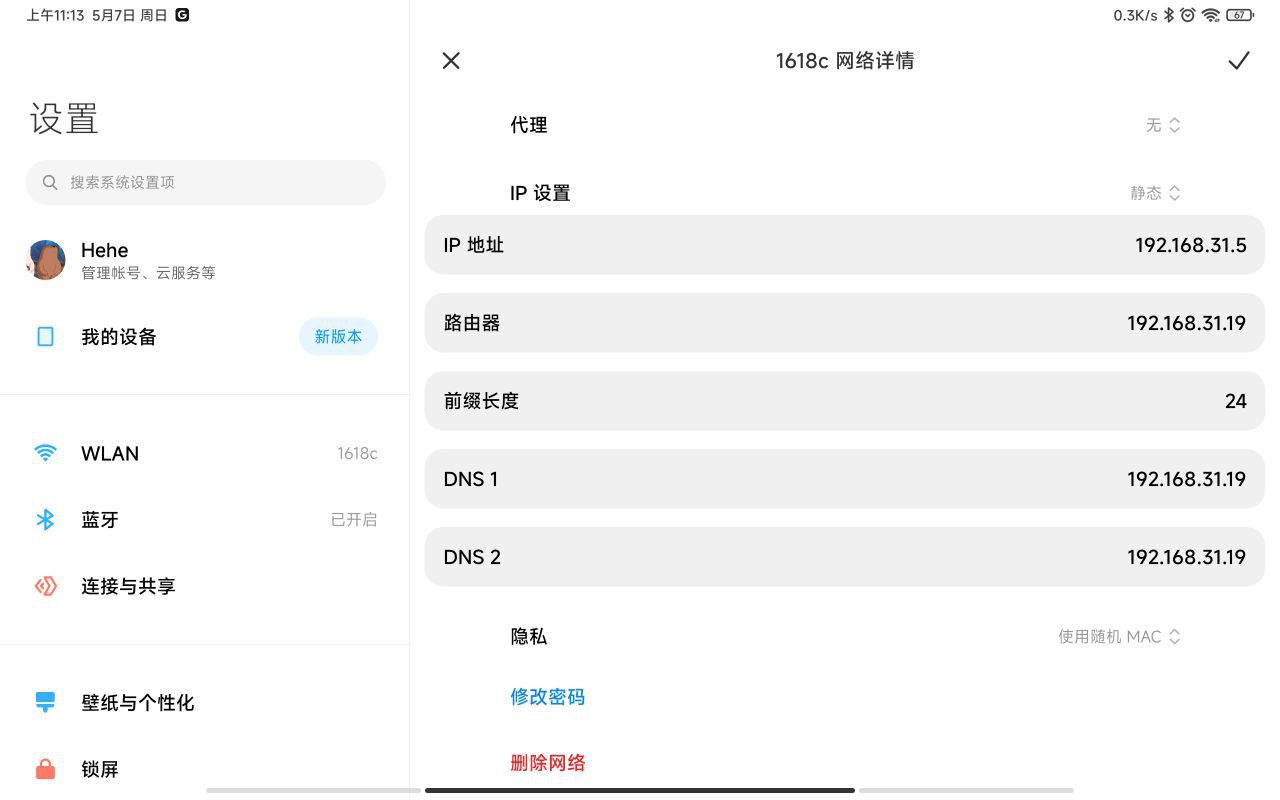Click the checkmark to save network details

1239,61
